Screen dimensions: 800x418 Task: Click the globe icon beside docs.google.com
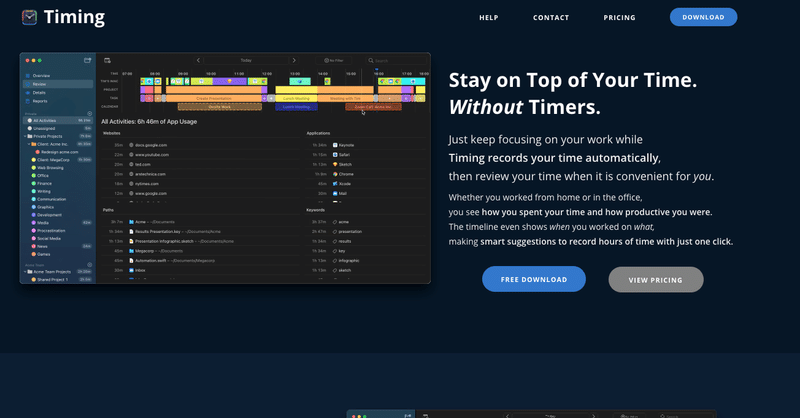pyautogui.click(x=131, y=145)
